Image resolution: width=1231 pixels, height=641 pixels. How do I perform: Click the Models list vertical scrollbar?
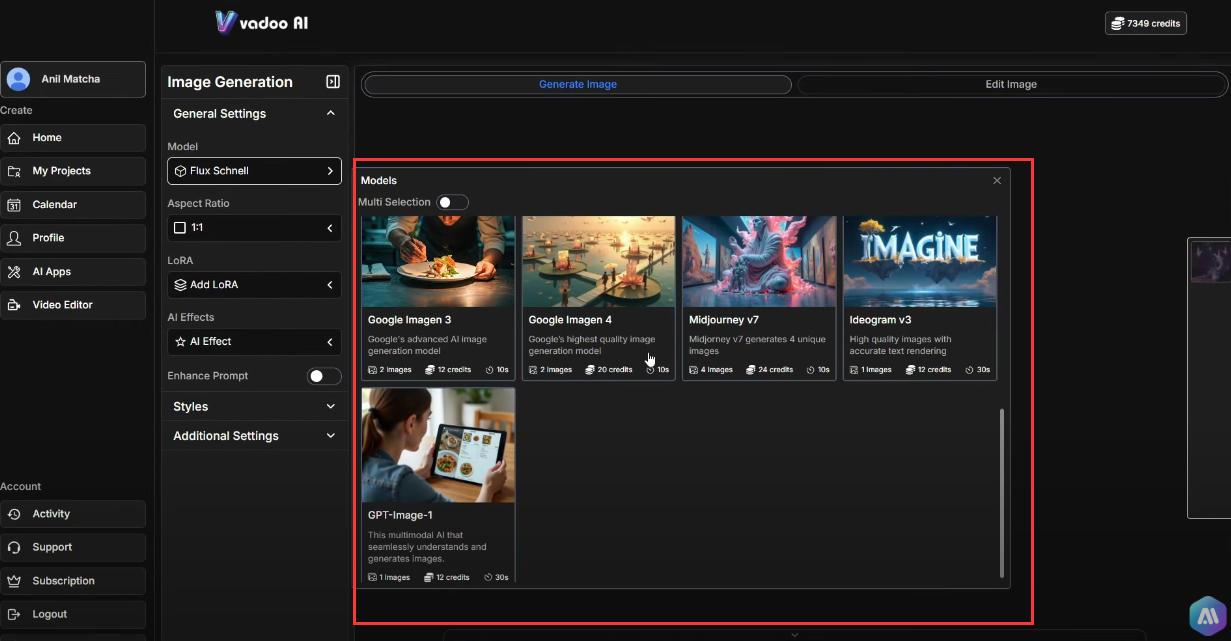click(x=1002, y=492)
